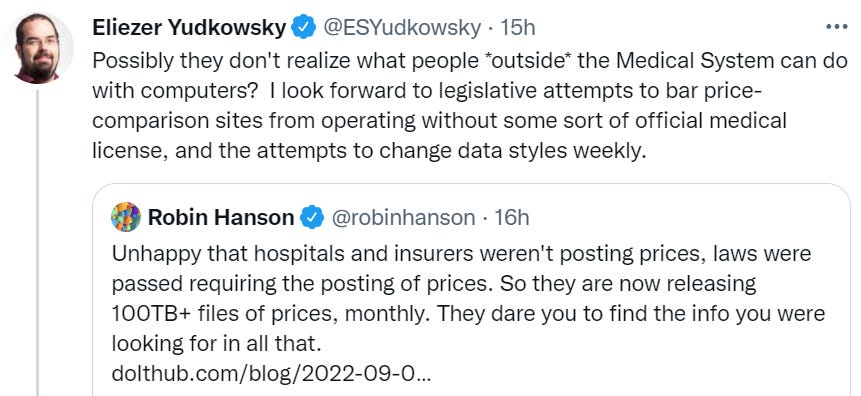Open the dolthub.com blog link
This screenshot has width=861, height=396.
(x=271, y=374)
